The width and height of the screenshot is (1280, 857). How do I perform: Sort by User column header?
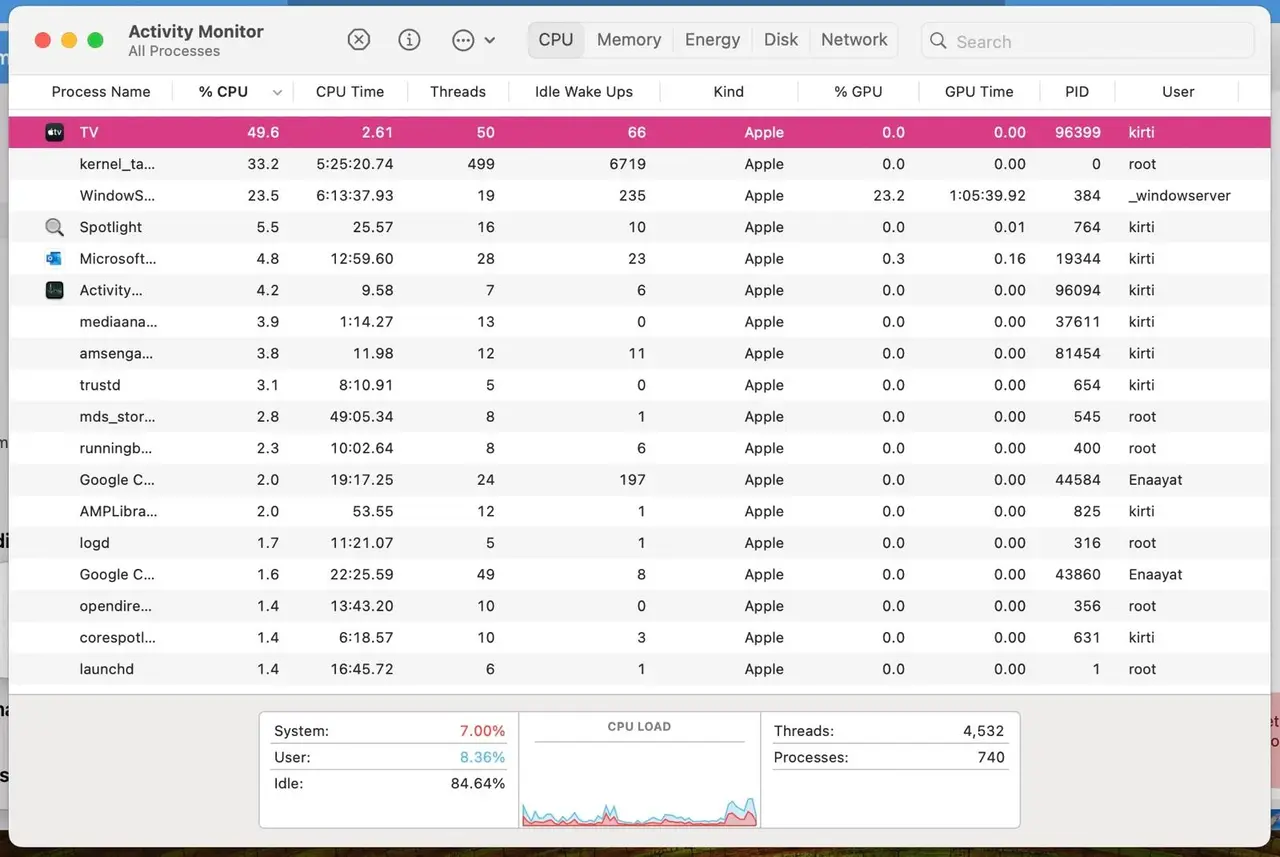[x=1178, y=91]
